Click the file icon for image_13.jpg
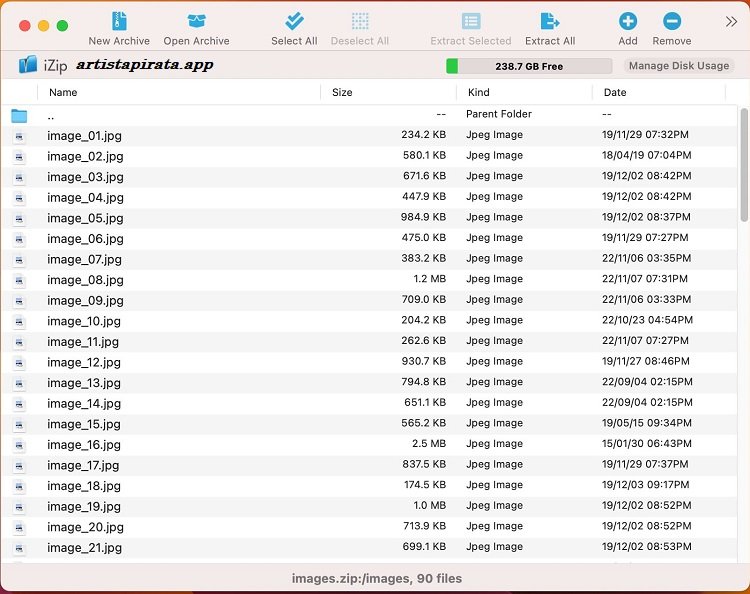The image size is (750, 594). [x=19, y=383]
